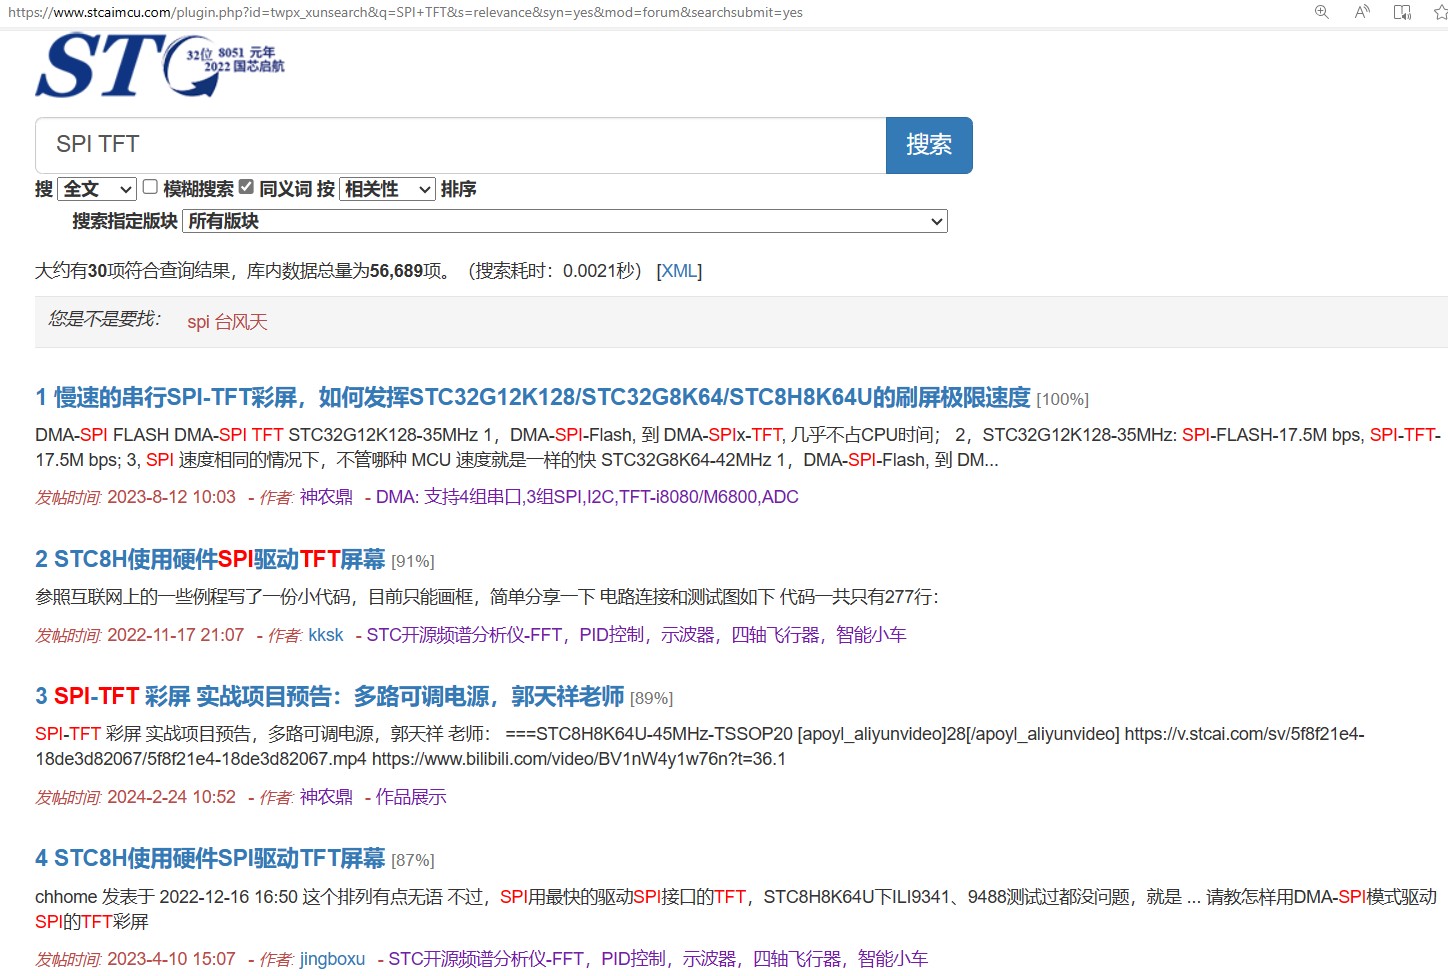Open result 2 STC8H使用硬件SPI驱动TFT屏幕 [91%]
The image size is (1448, 976).
pos(210,560)
